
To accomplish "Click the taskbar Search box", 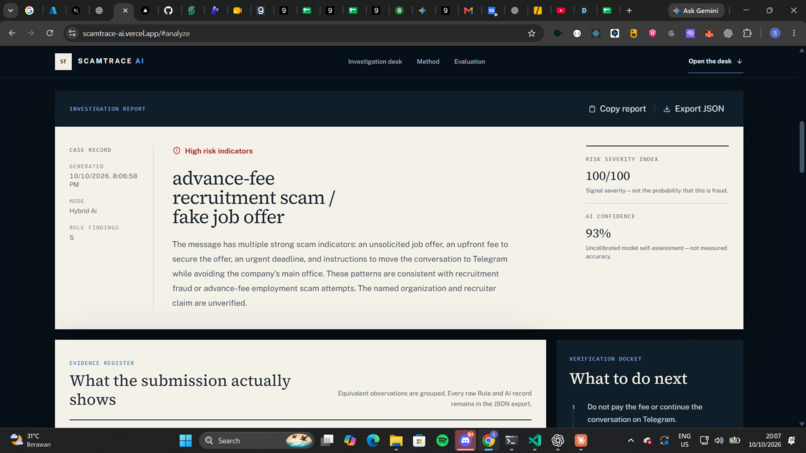I will pos(256,441).
